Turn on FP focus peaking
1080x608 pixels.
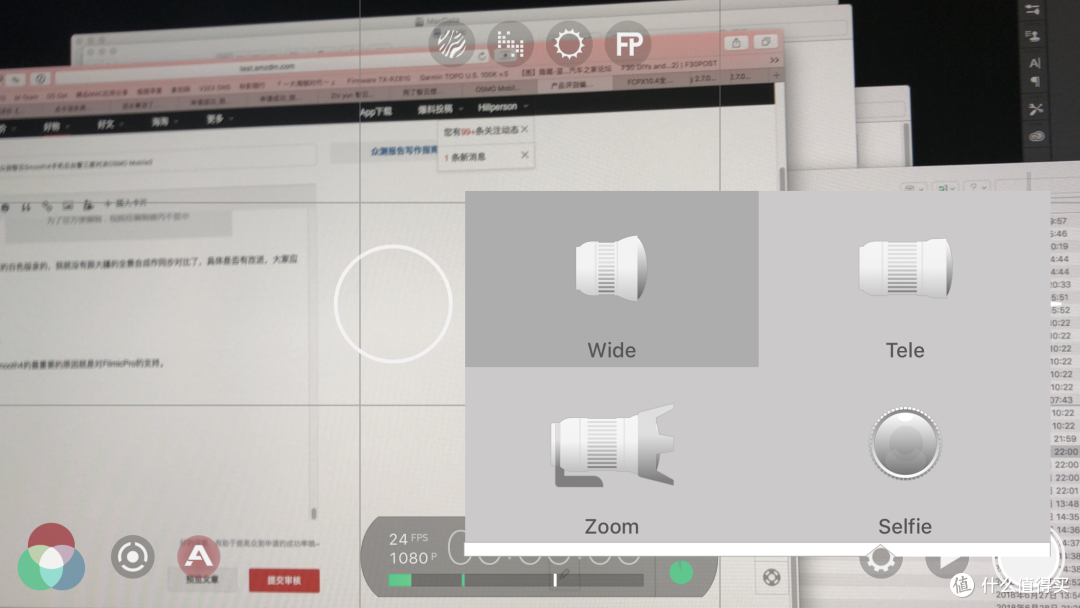coord(628,44)
